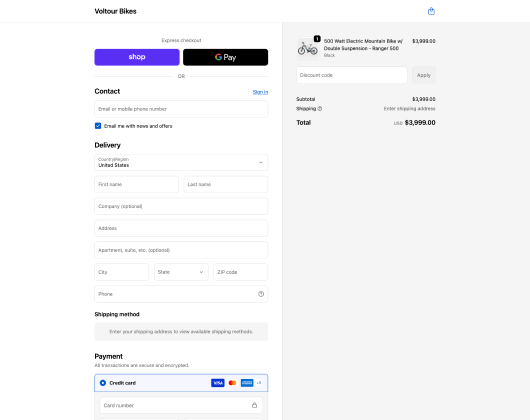The image size is (530, 420).
Task: Click the phone field help icon
Action: pyautogui.click(x=261, y=294)
